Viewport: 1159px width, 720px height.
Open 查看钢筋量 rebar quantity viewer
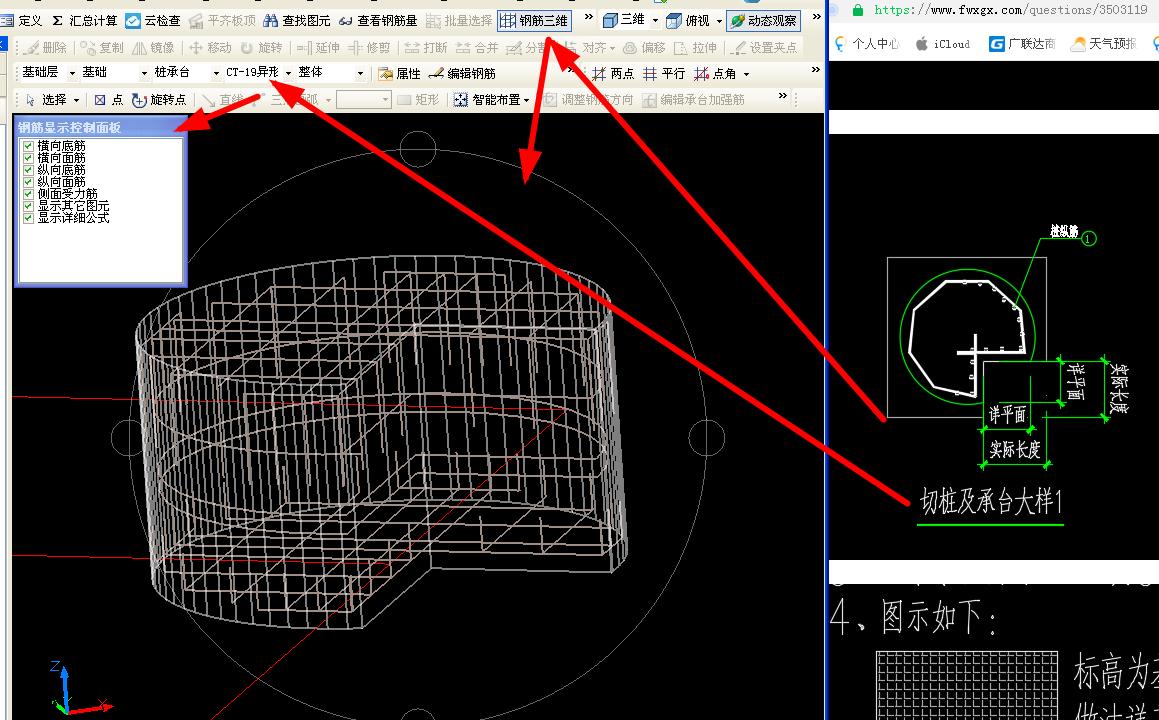tap(378, 21)
